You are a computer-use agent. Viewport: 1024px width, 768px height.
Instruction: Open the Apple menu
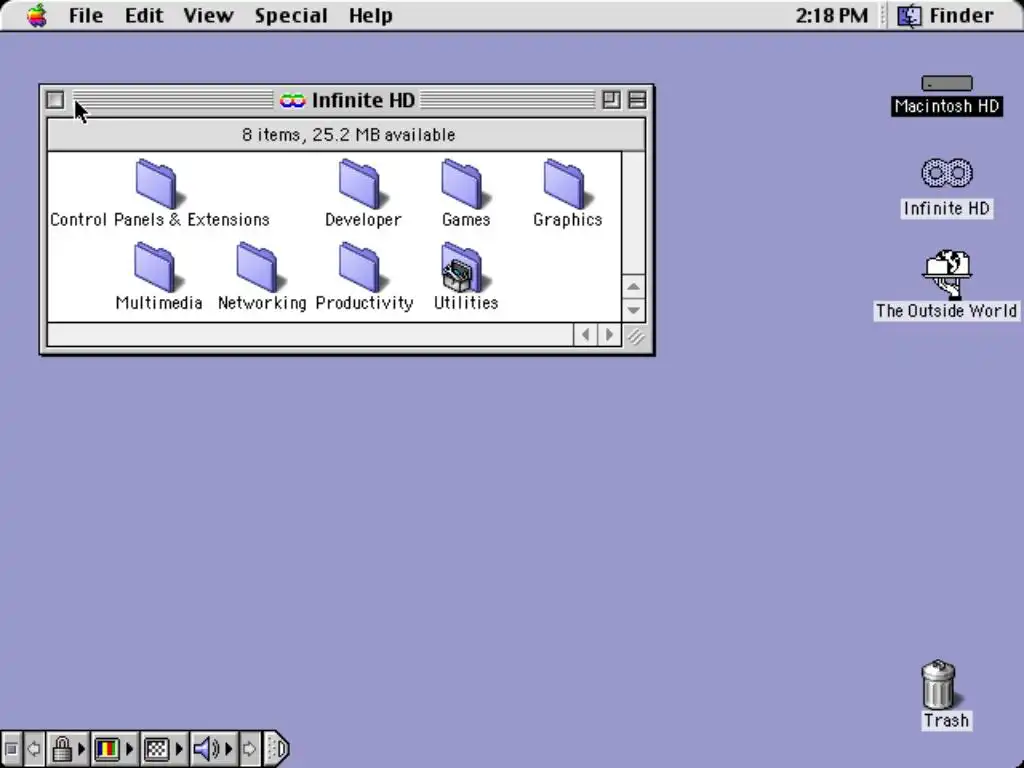[x=37, y=15]
